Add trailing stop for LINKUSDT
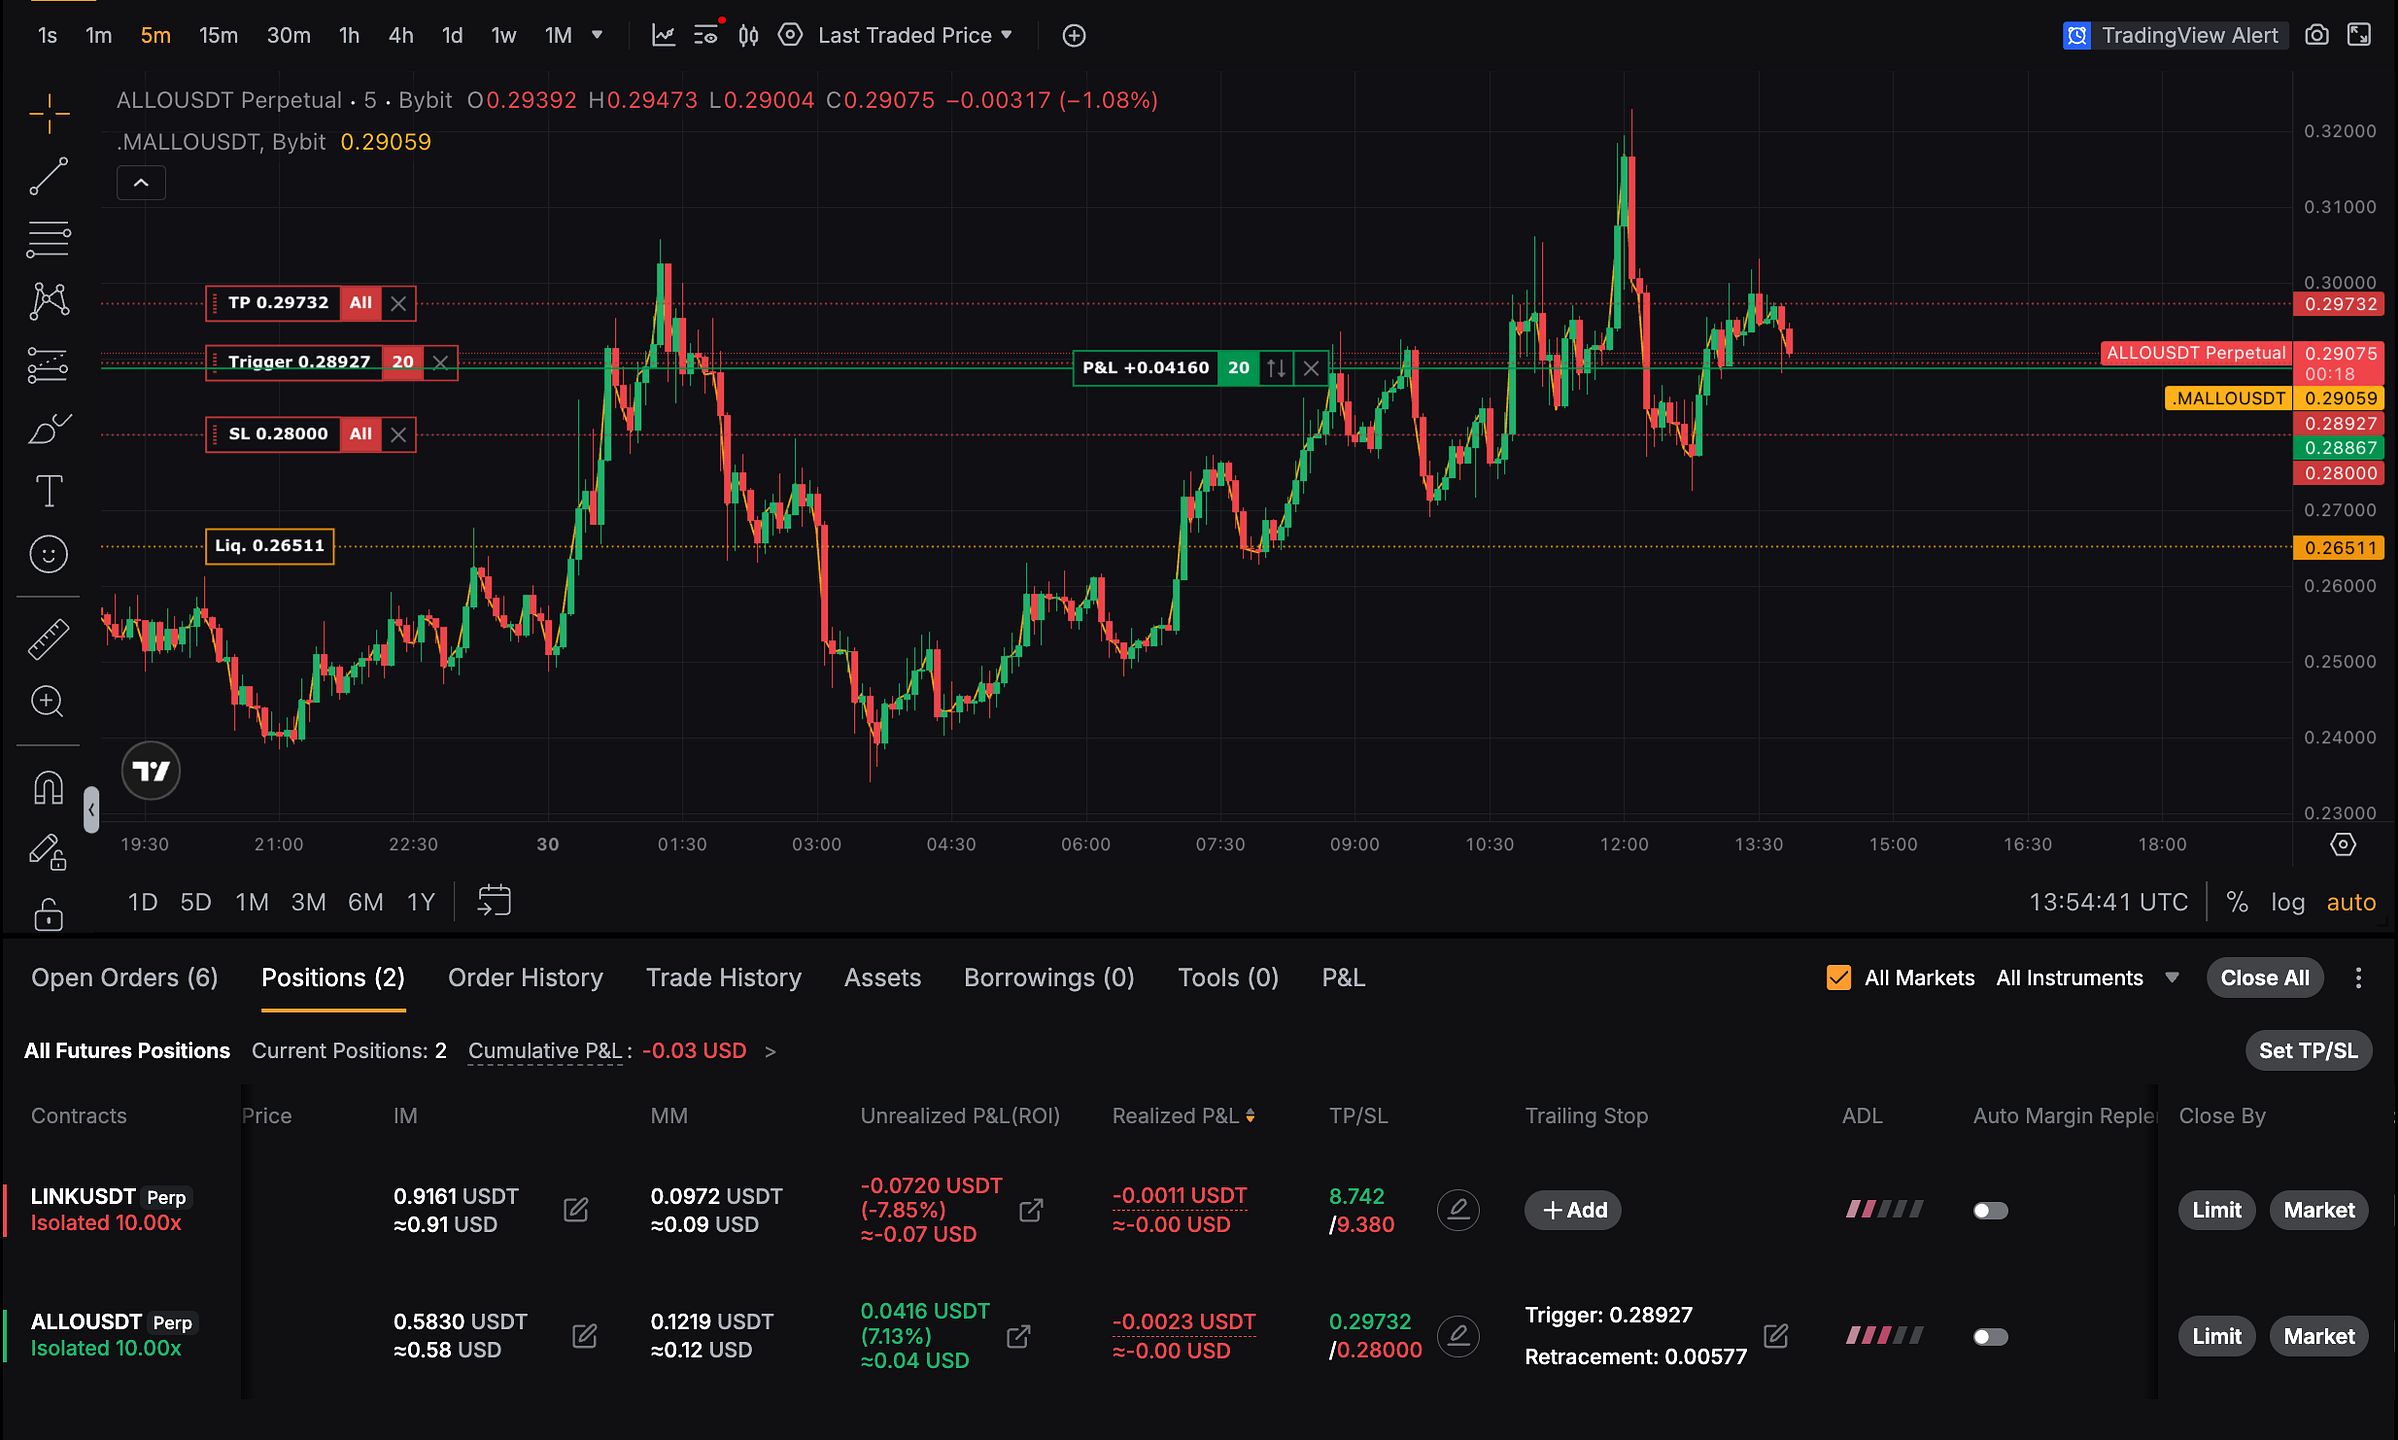The width and height of the screenshot is (2398, 1440). (x=1573, y=1210)
